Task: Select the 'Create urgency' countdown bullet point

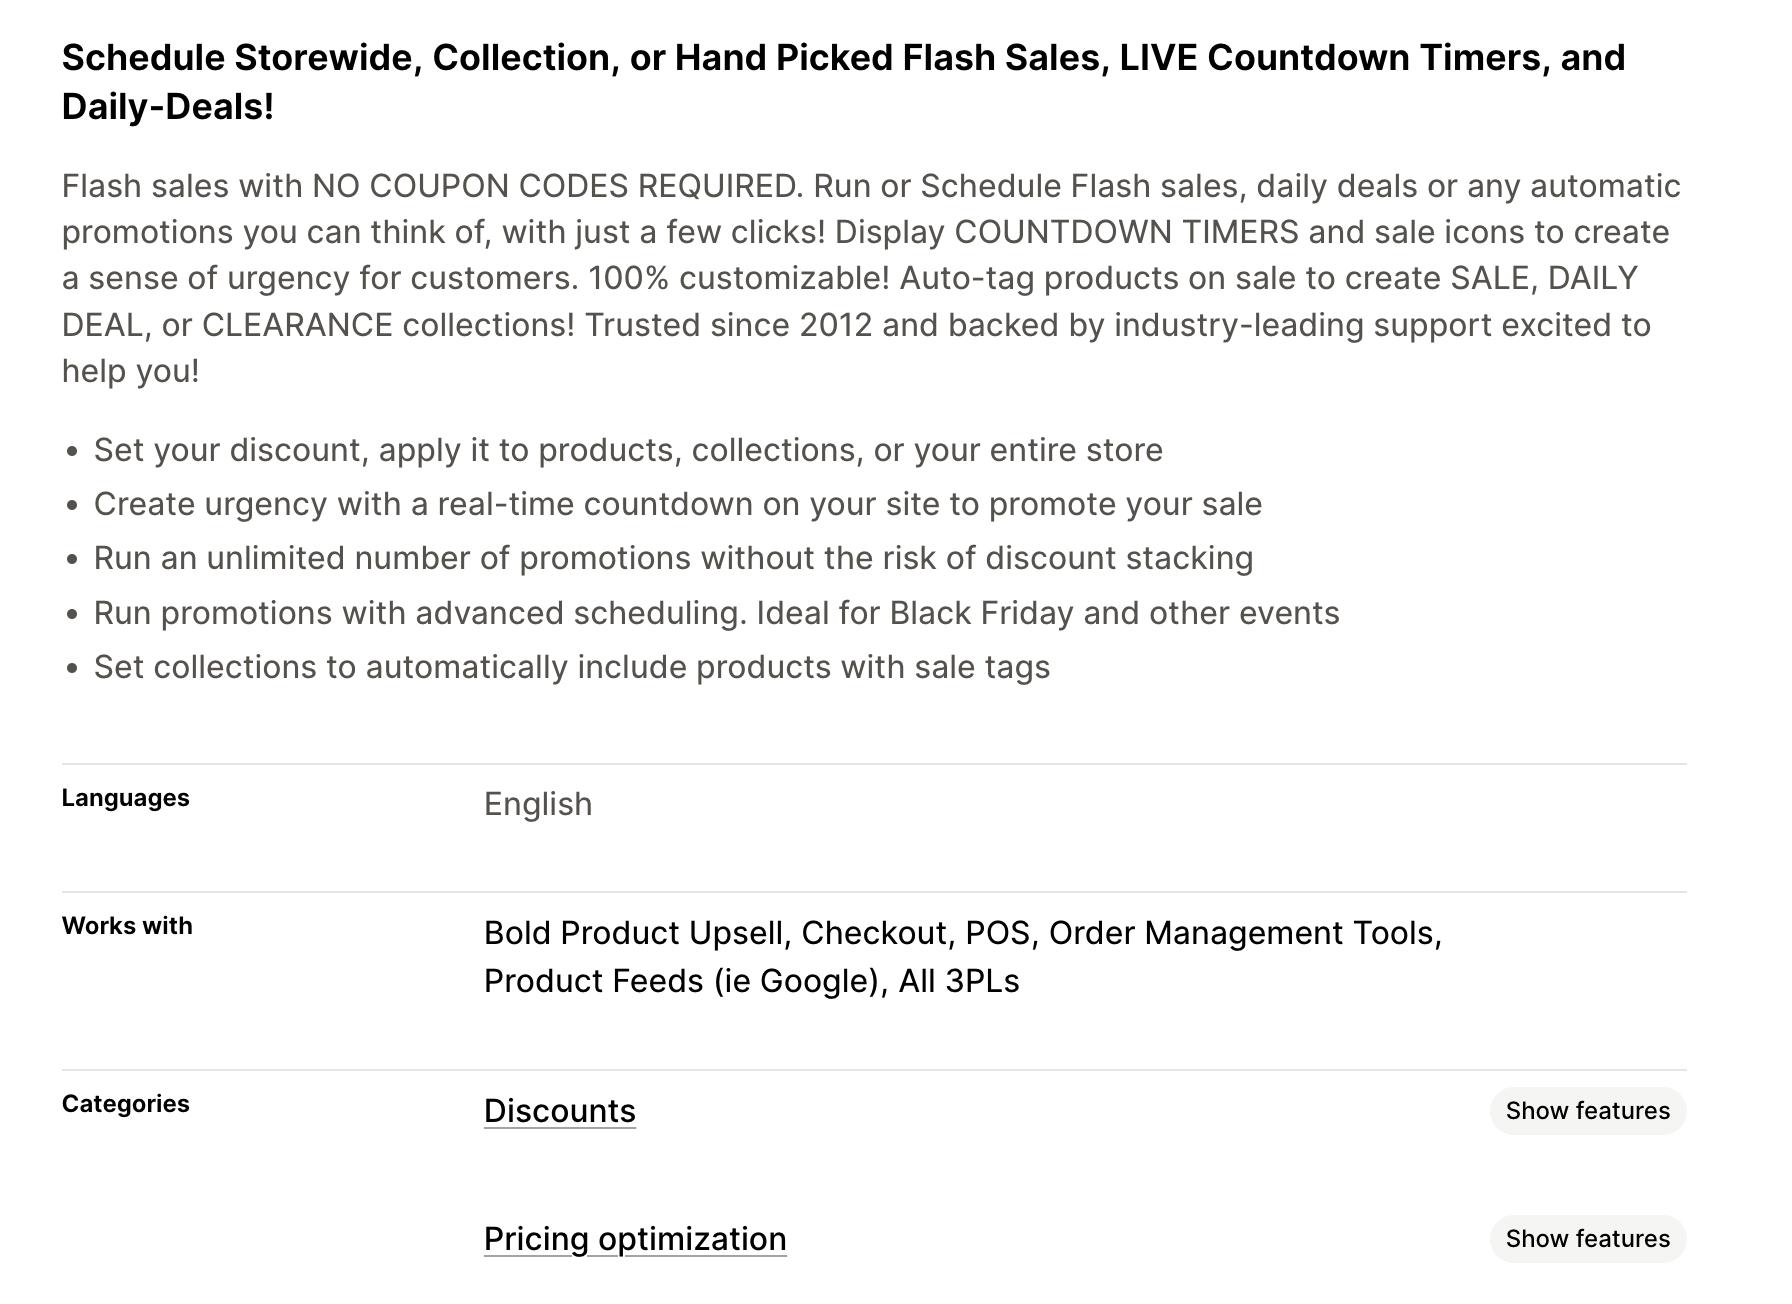Action: [x=677, y=504]
